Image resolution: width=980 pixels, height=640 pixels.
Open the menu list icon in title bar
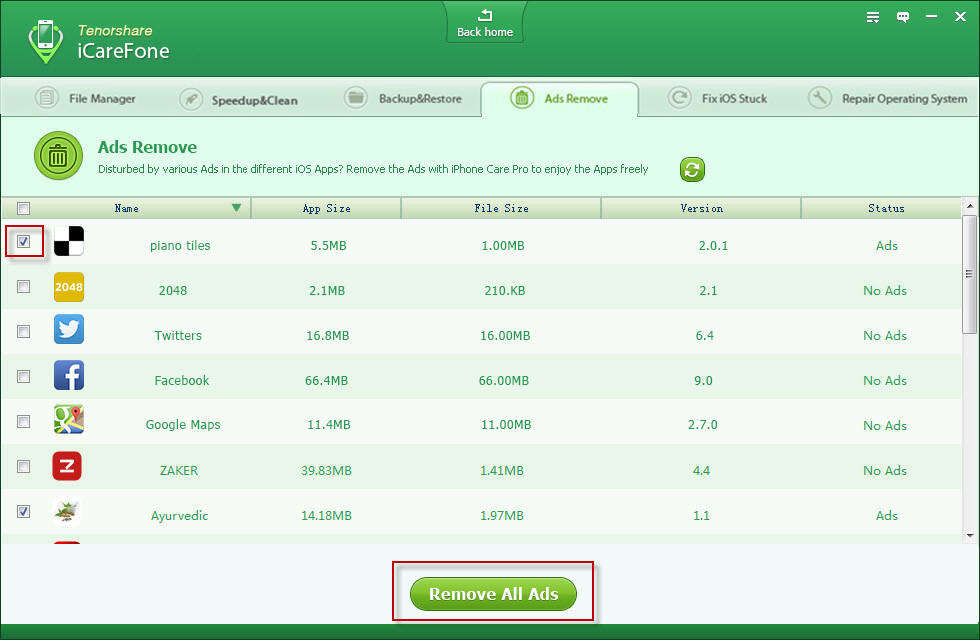coord(872,17)
